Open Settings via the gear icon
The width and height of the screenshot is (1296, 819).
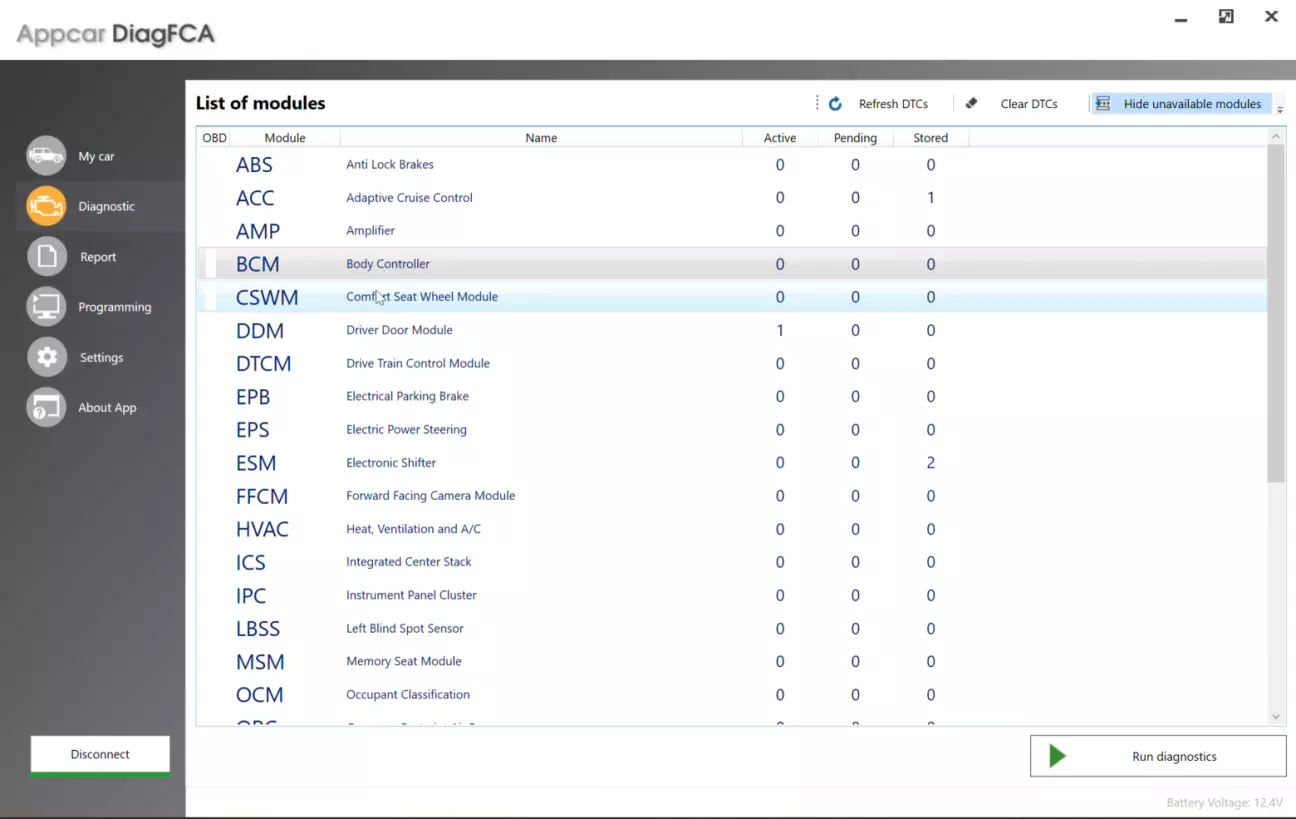pos(46,357)
